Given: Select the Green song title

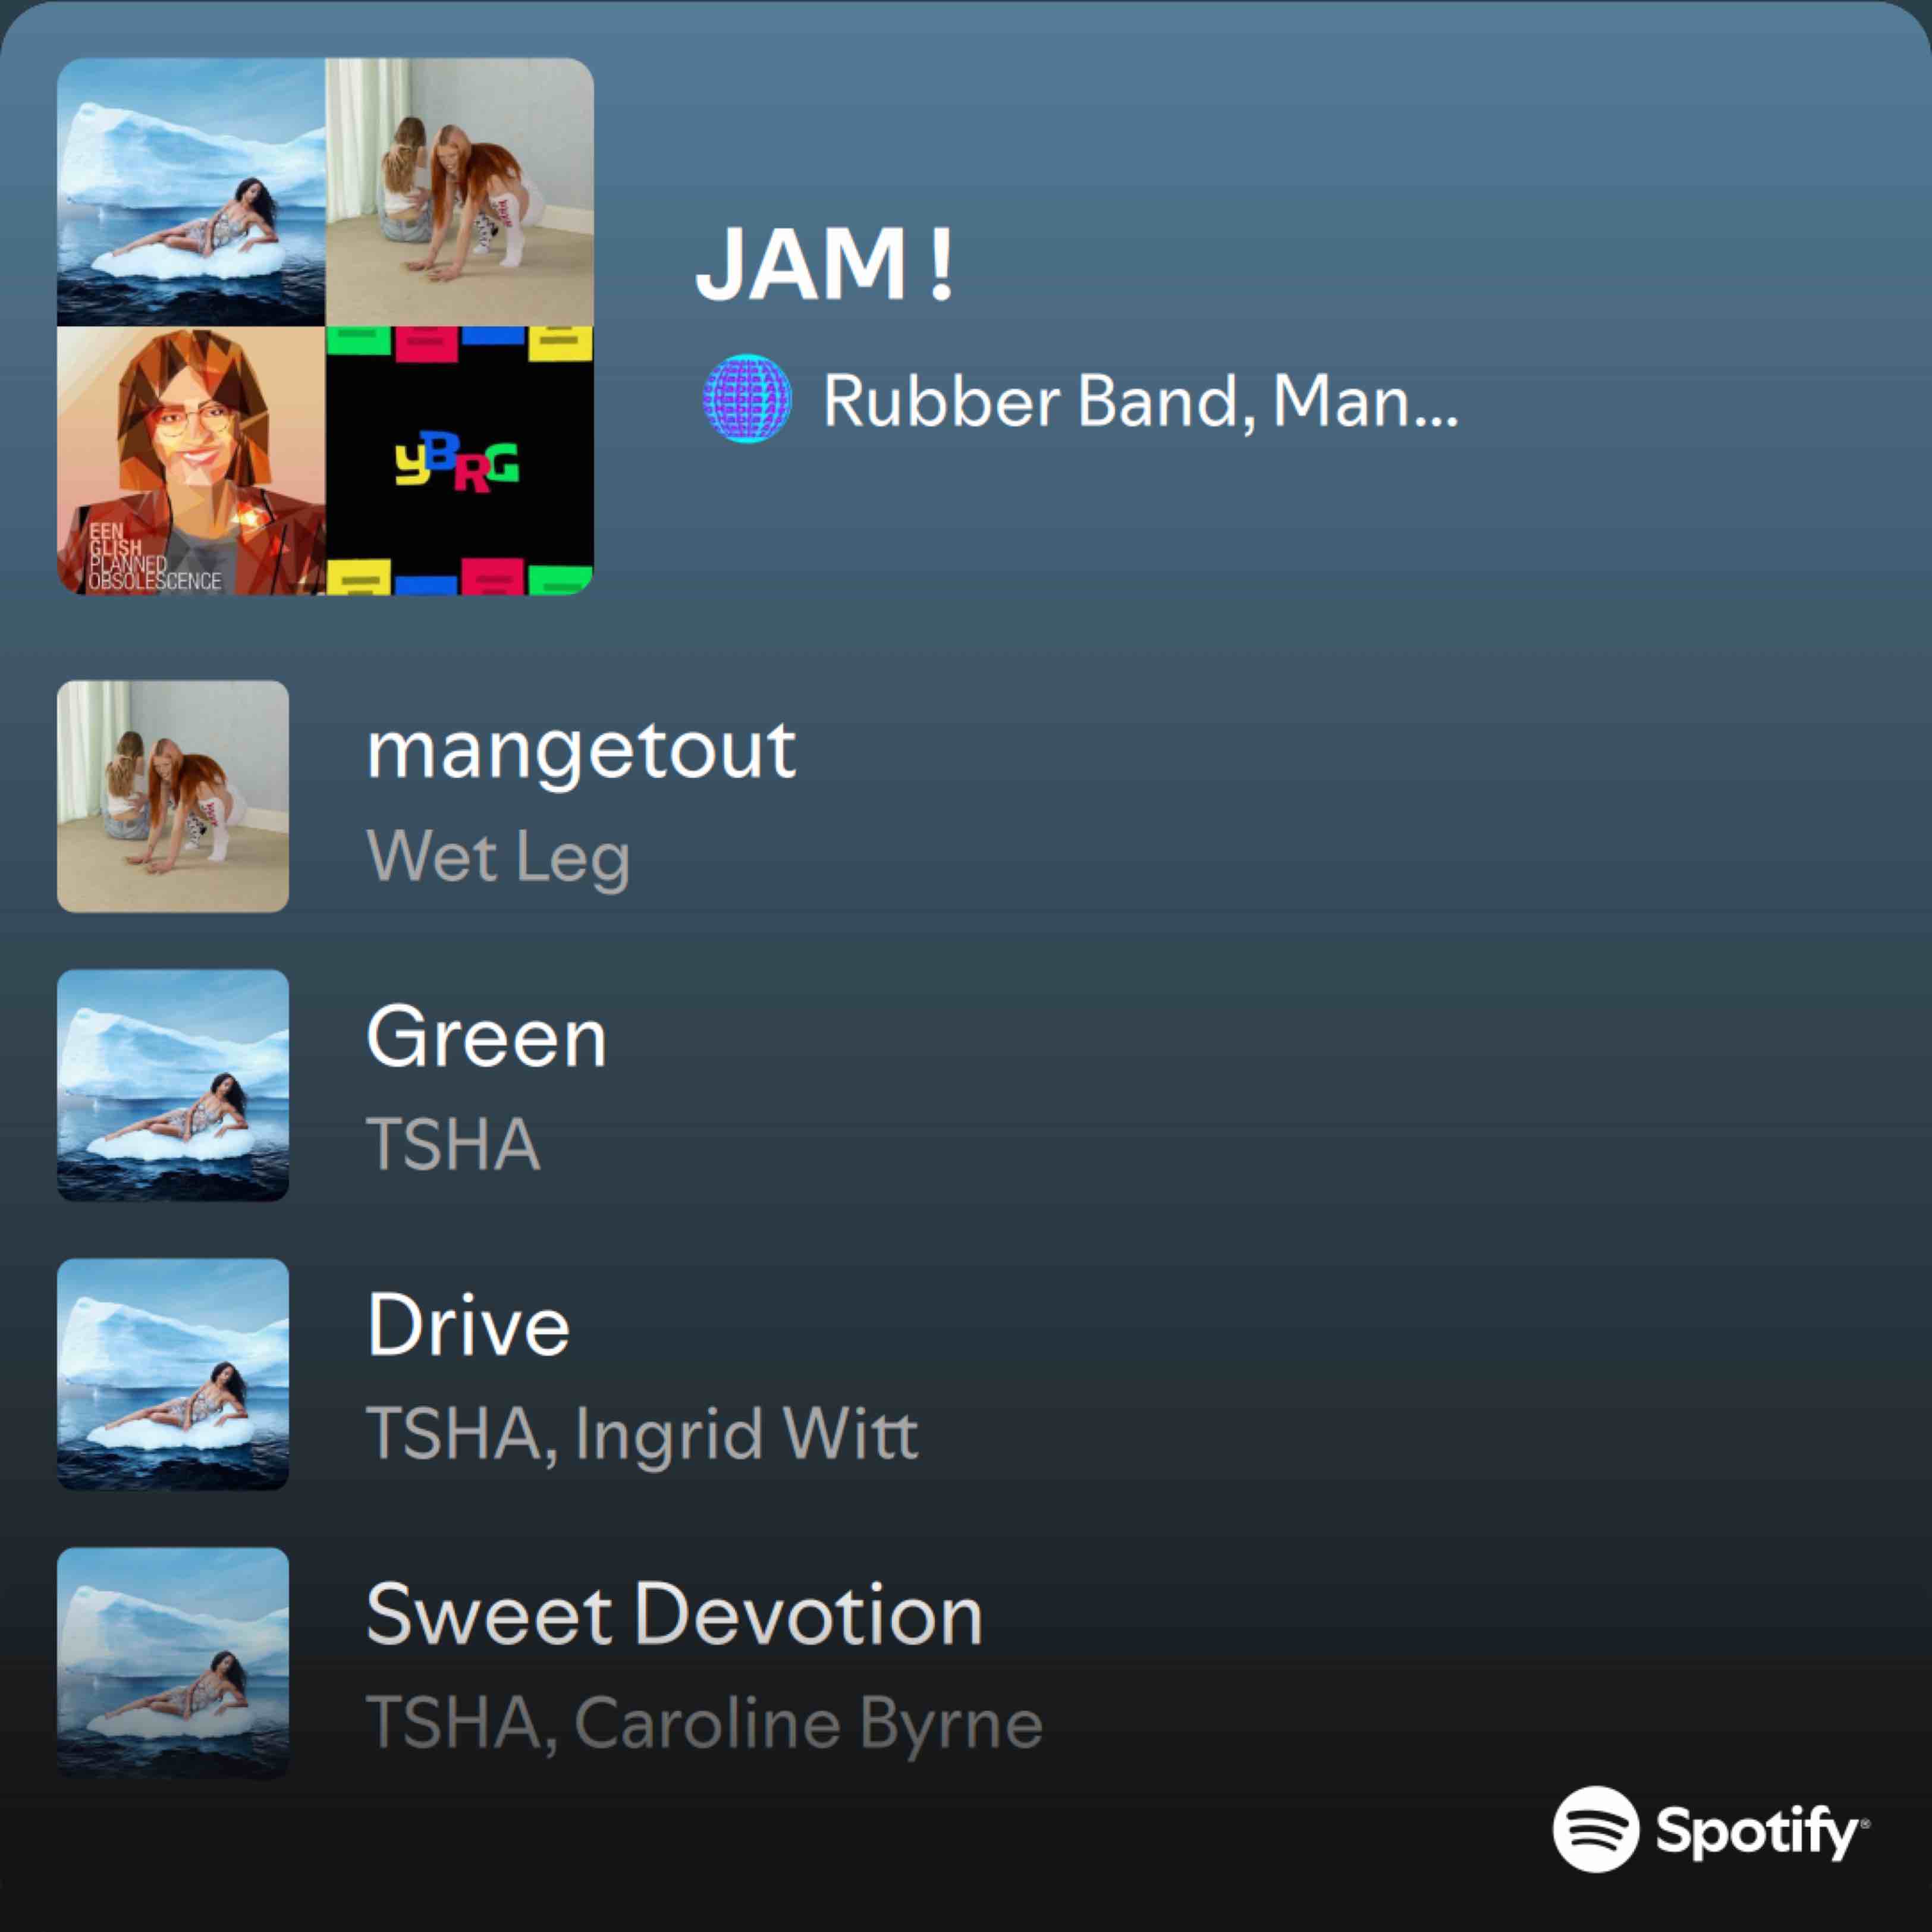Looking at the screenshot, I should 486,1037.
